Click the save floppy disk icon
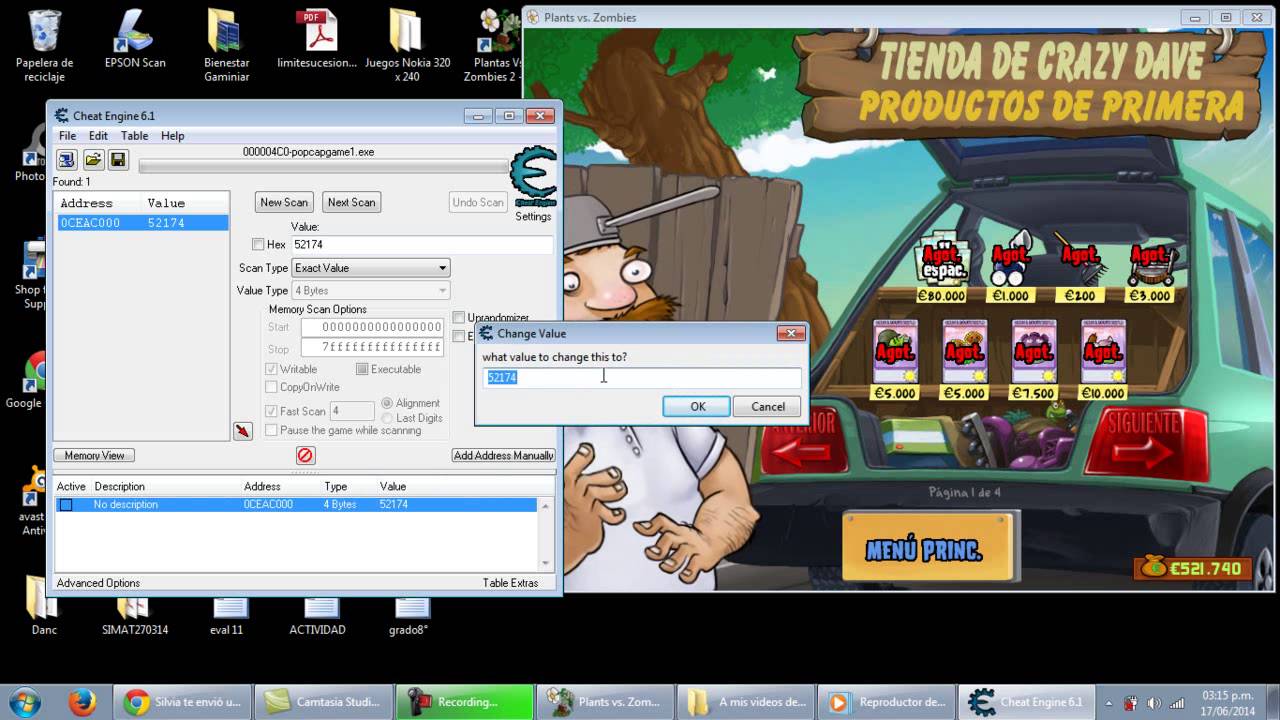Image resolution: width=1280 pixels, height=720 pixels. [118, 160]
